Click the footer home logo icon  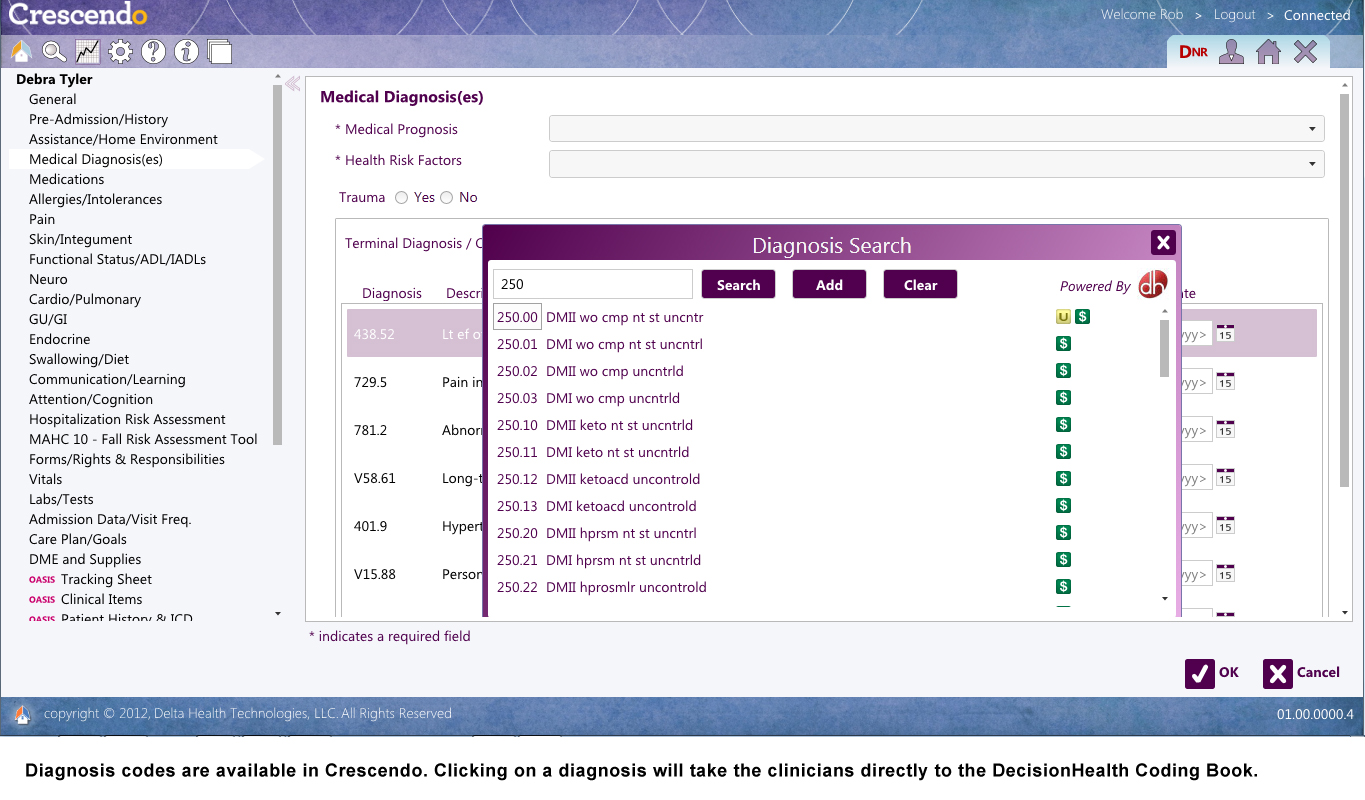(21, 714)
